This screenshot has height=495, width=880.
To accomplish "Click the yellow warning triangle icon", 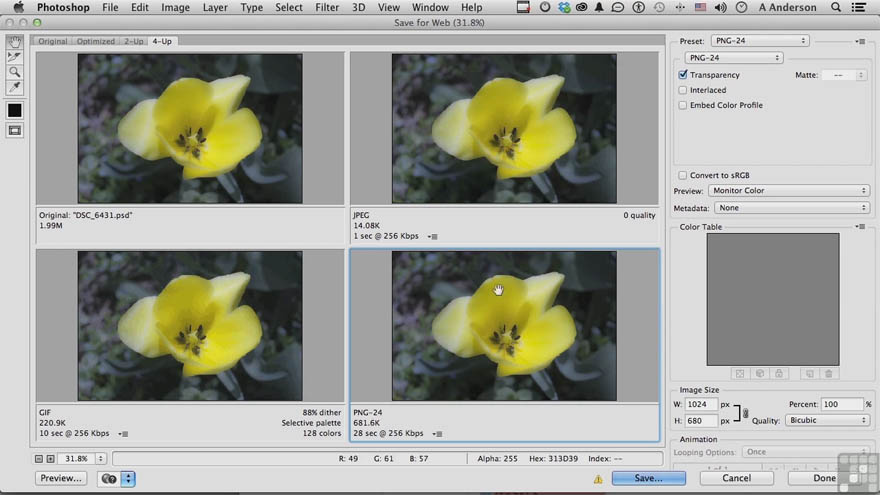I will pos(598,479).
